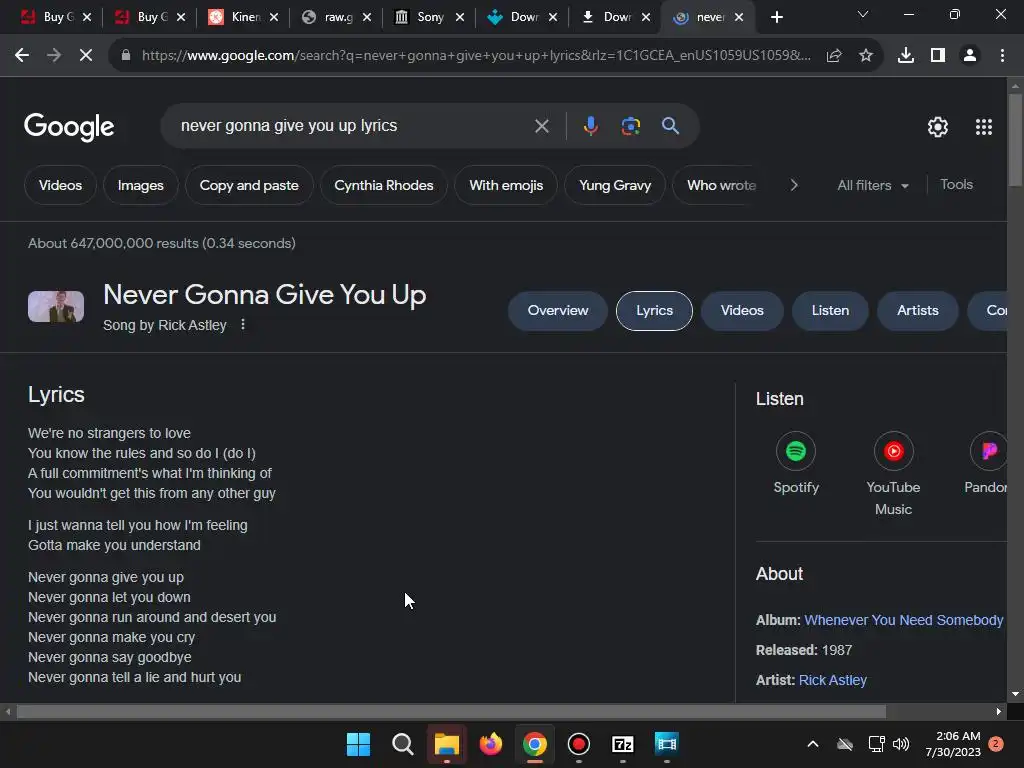Open 7-Zip from the taskbar

click(623, 744)
